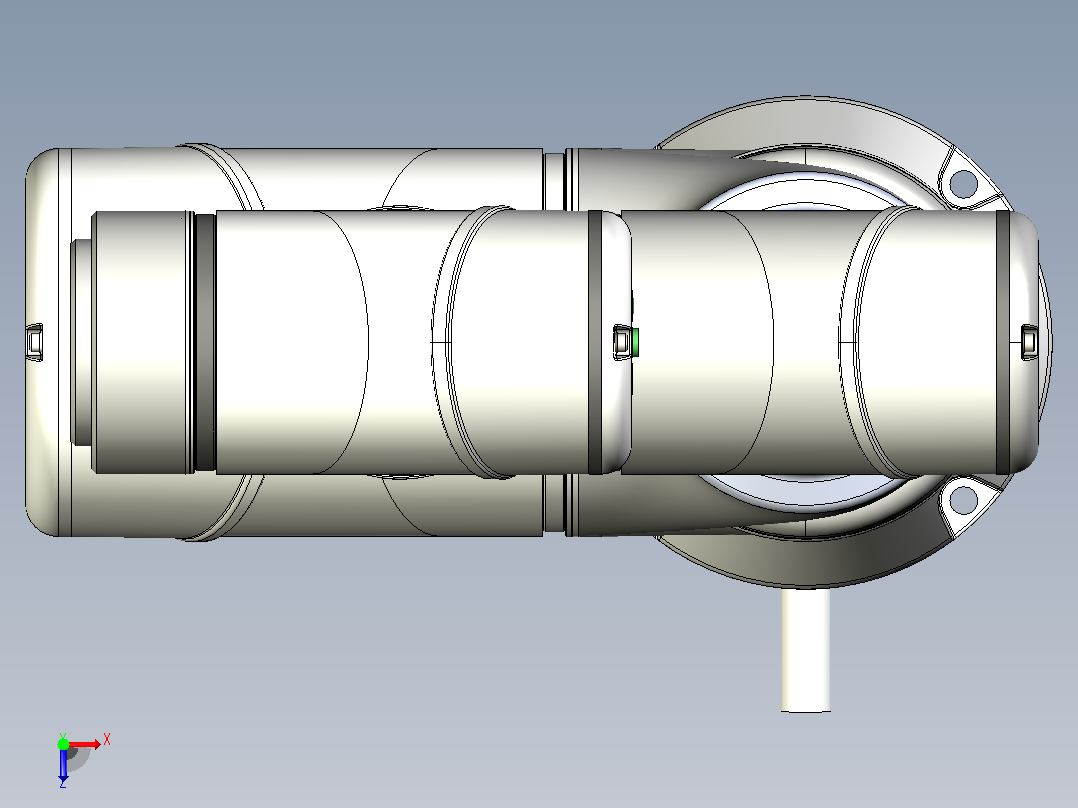
Task: Click the red X axis arrow of the orientation triad
Action: pyautogui.click(x=84, y=744)
